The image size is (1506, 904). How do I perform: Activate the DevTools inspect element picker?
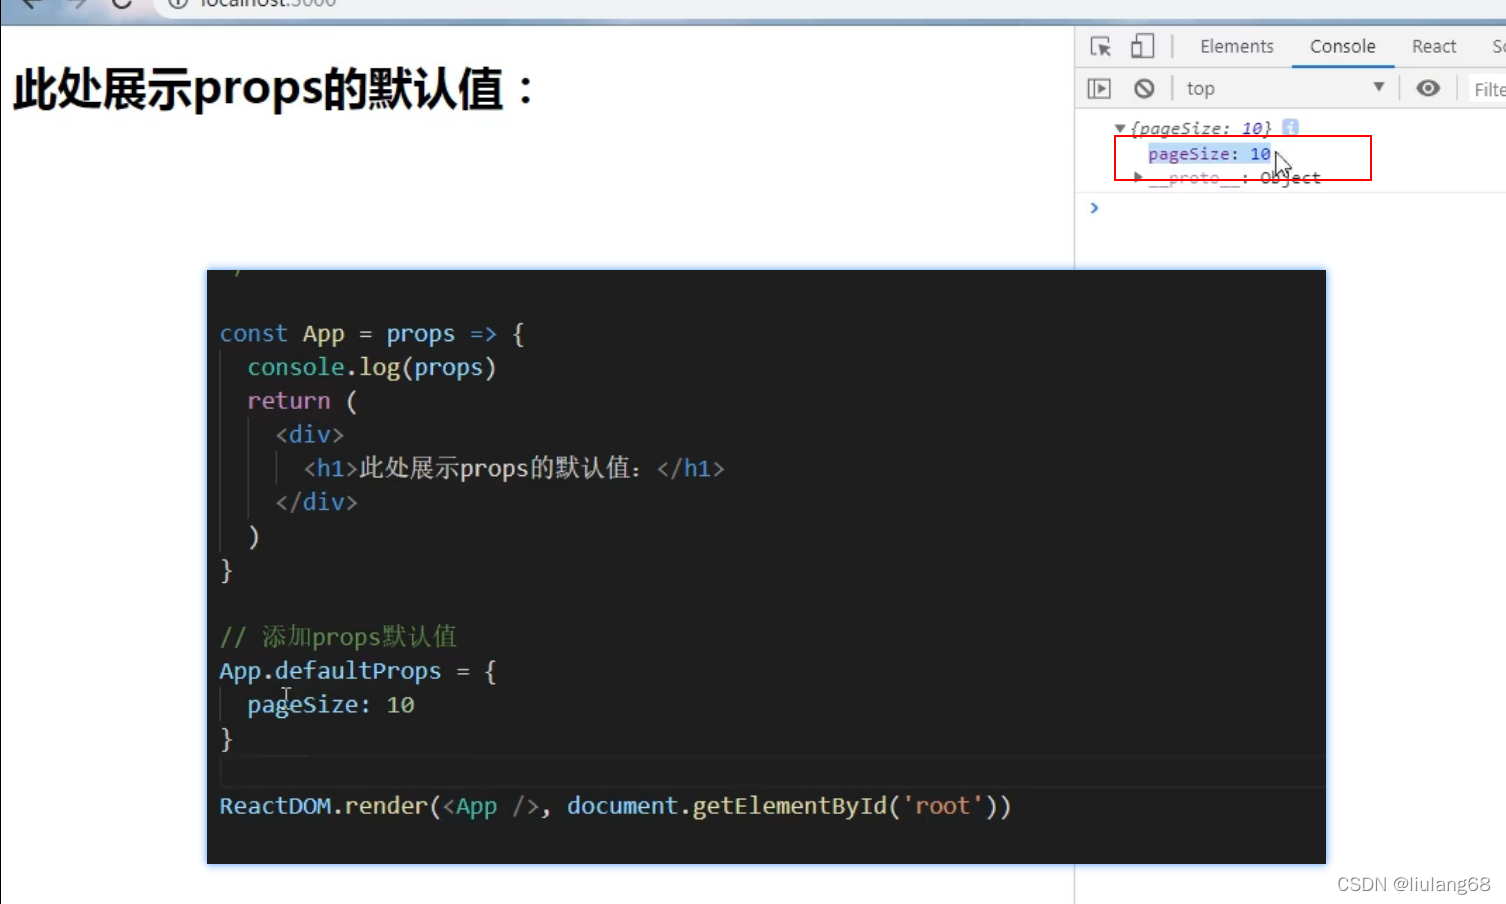point(1100,47)
